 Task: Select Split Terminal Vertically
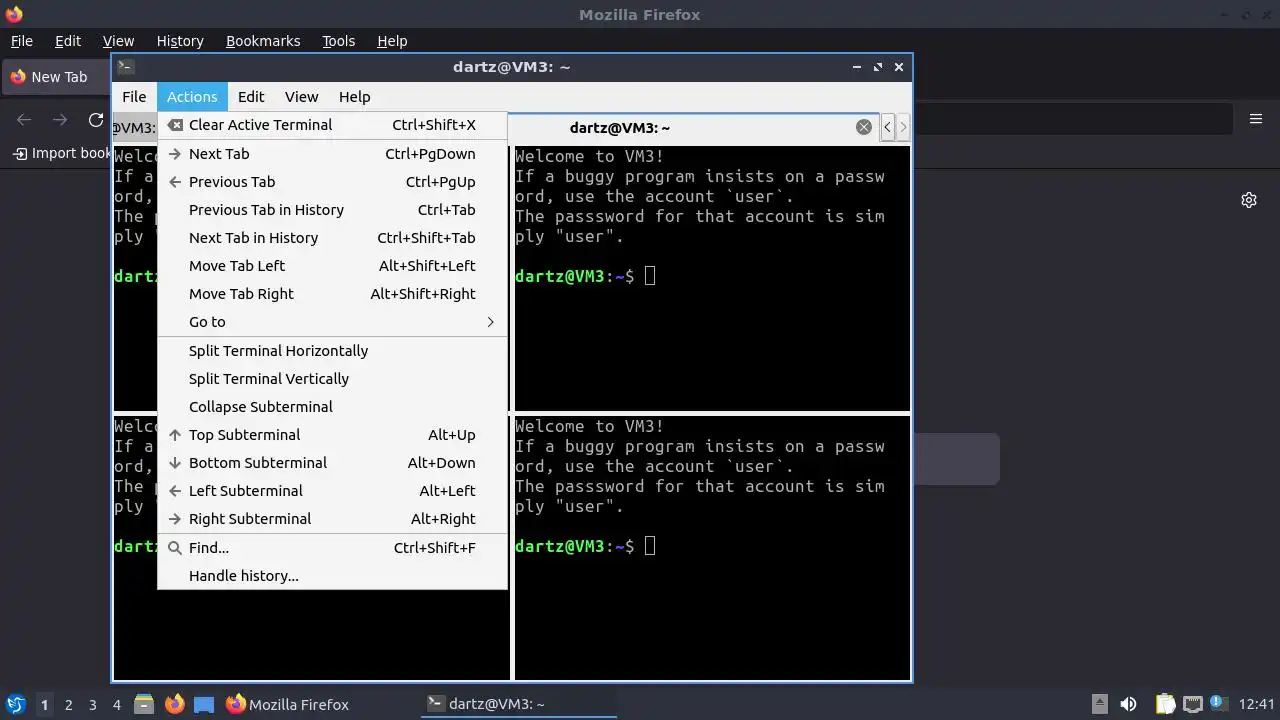click(x=332, y=379)
